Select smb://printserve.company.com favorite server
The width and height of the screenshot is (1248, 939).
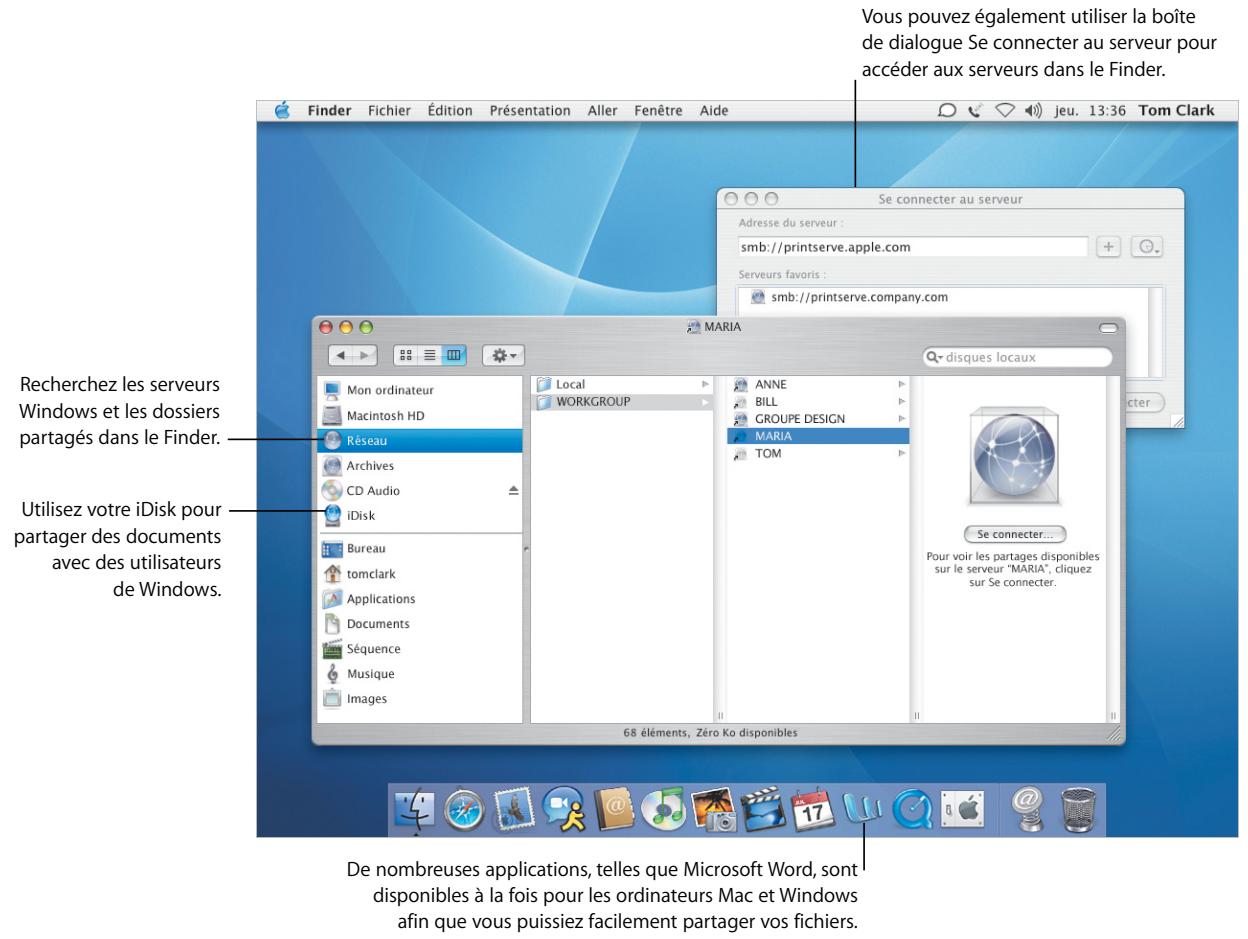coord(858,297)
